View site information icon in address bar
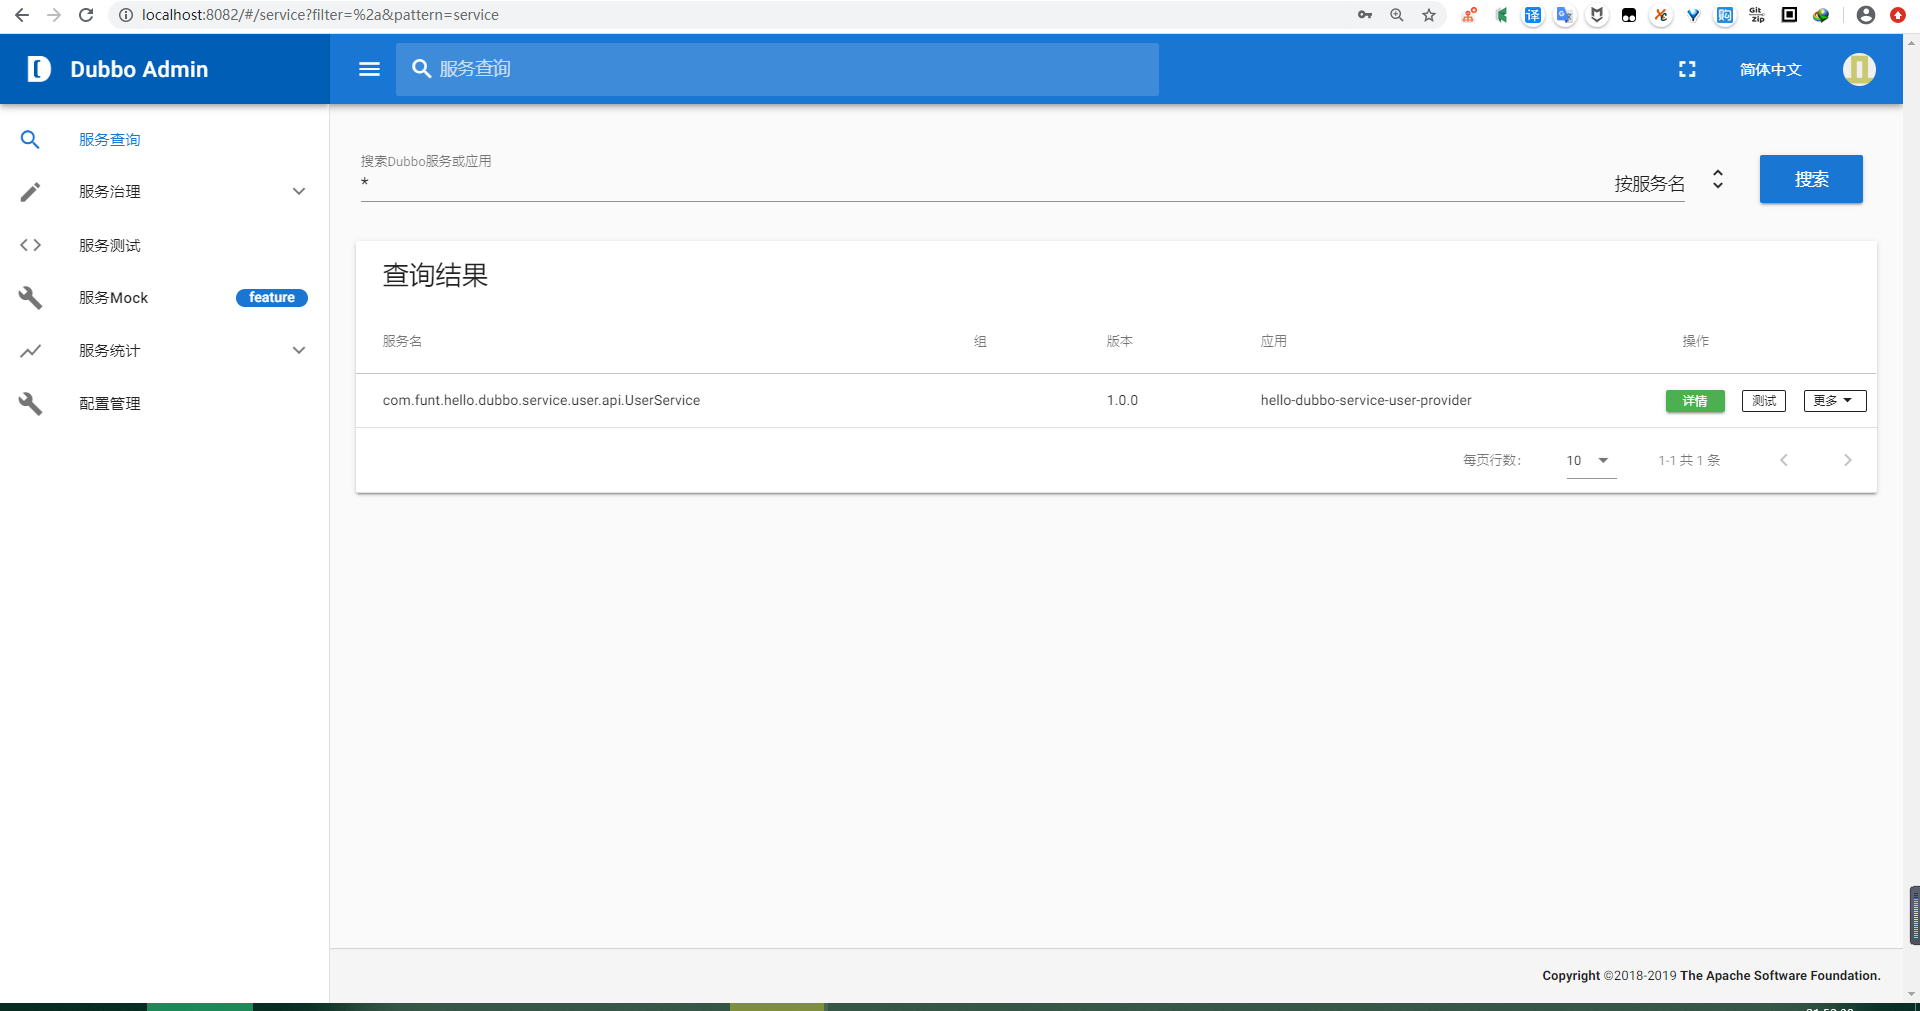This screenshot has height=1011, width=1920. (x=125, y=15)
